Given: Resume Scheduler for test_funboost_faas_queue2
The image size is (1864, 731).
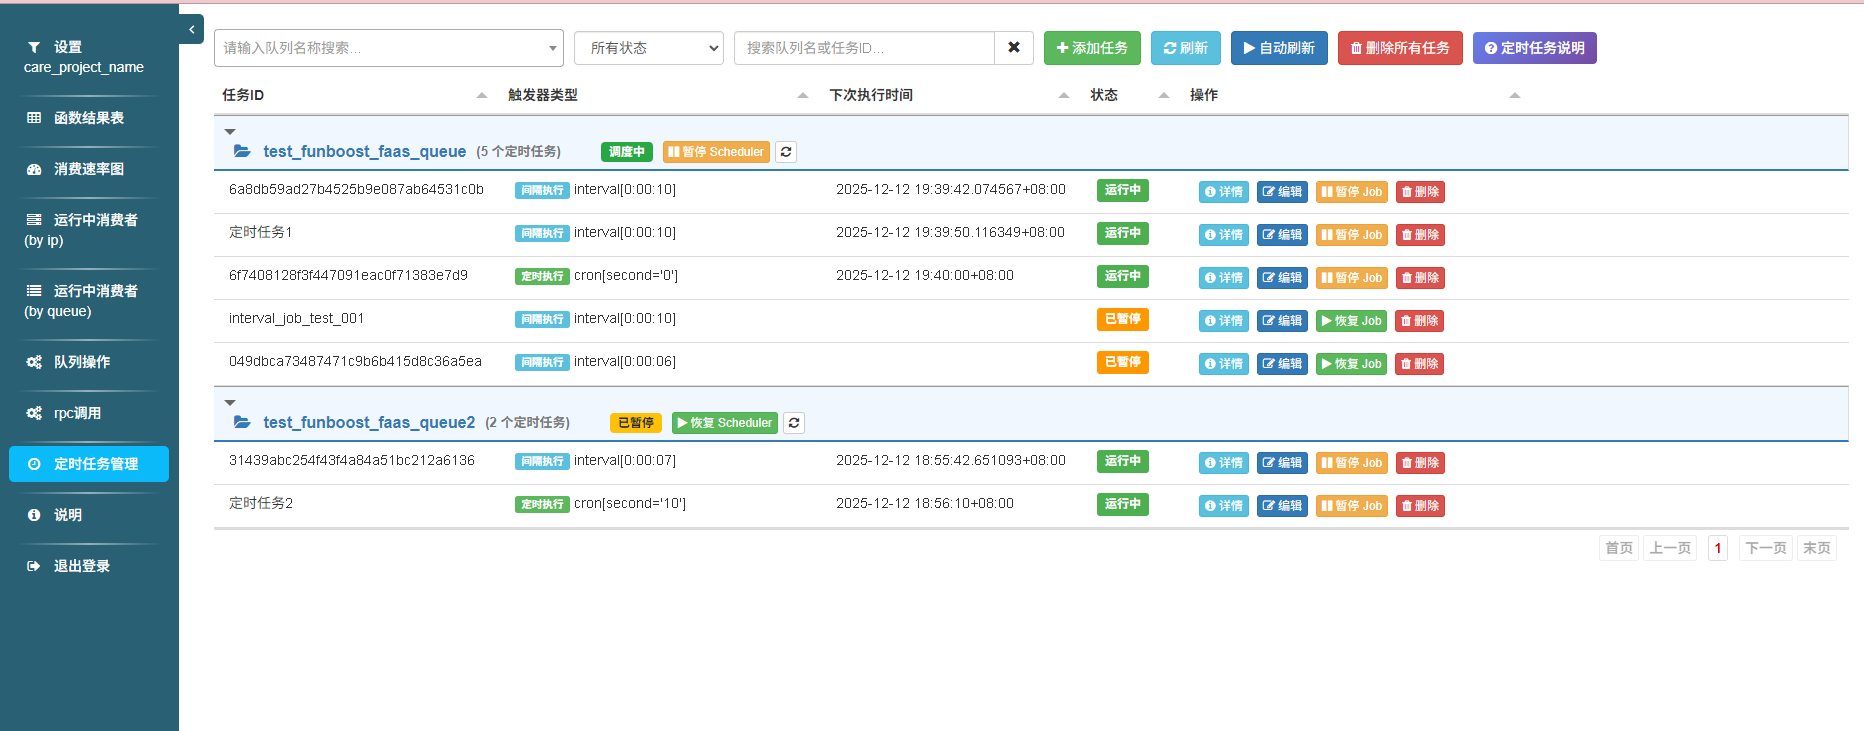Looking at the screenshot, I should 725,423.
